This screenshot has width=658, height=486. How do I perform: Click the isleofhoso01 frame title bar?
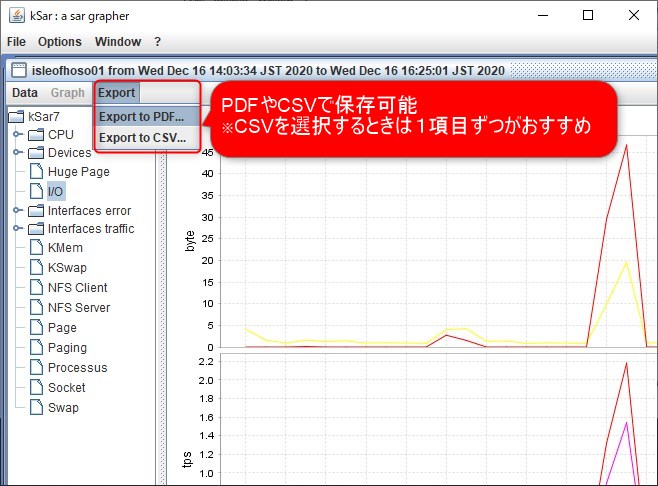coord(332,70)
